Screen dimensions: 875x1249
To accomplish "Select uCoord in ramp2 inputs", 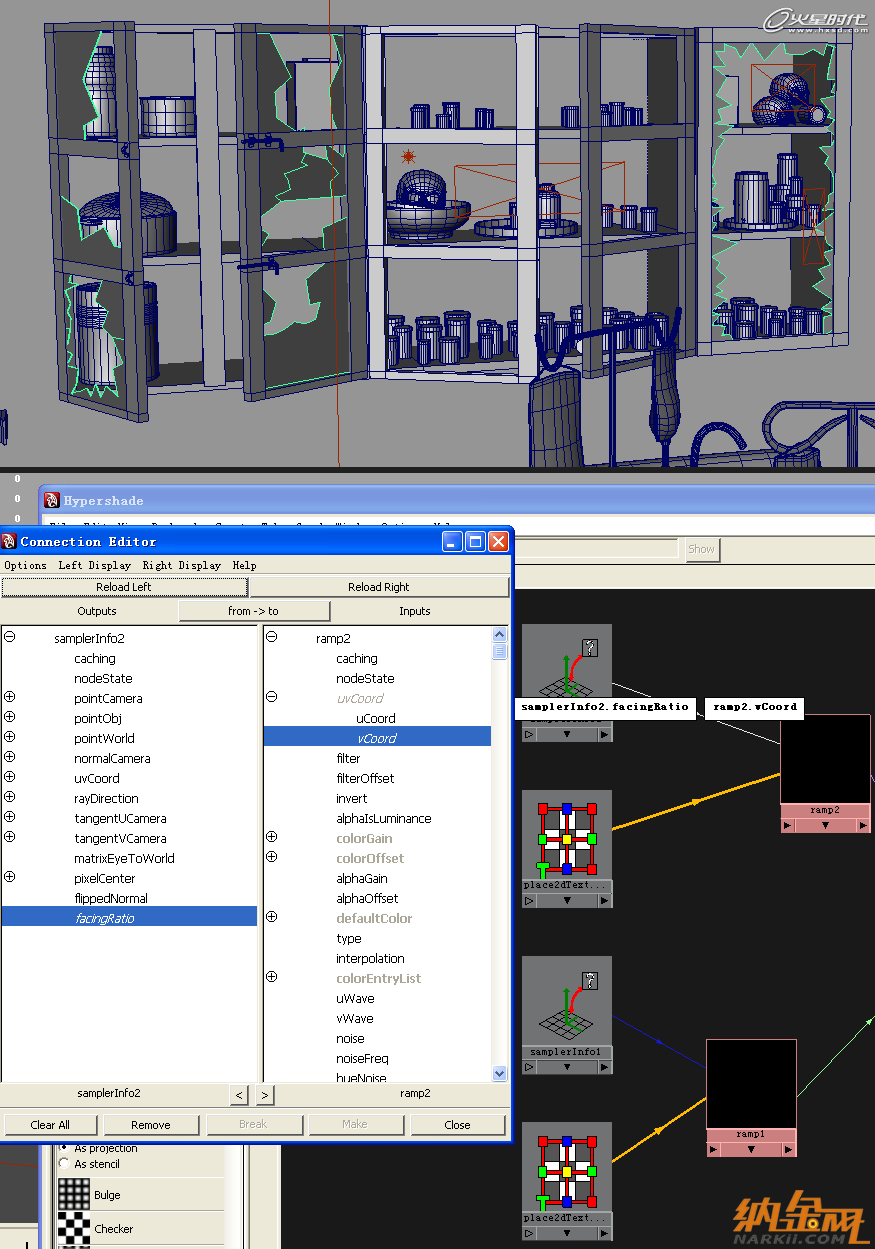I will click(x=376, y=718).
